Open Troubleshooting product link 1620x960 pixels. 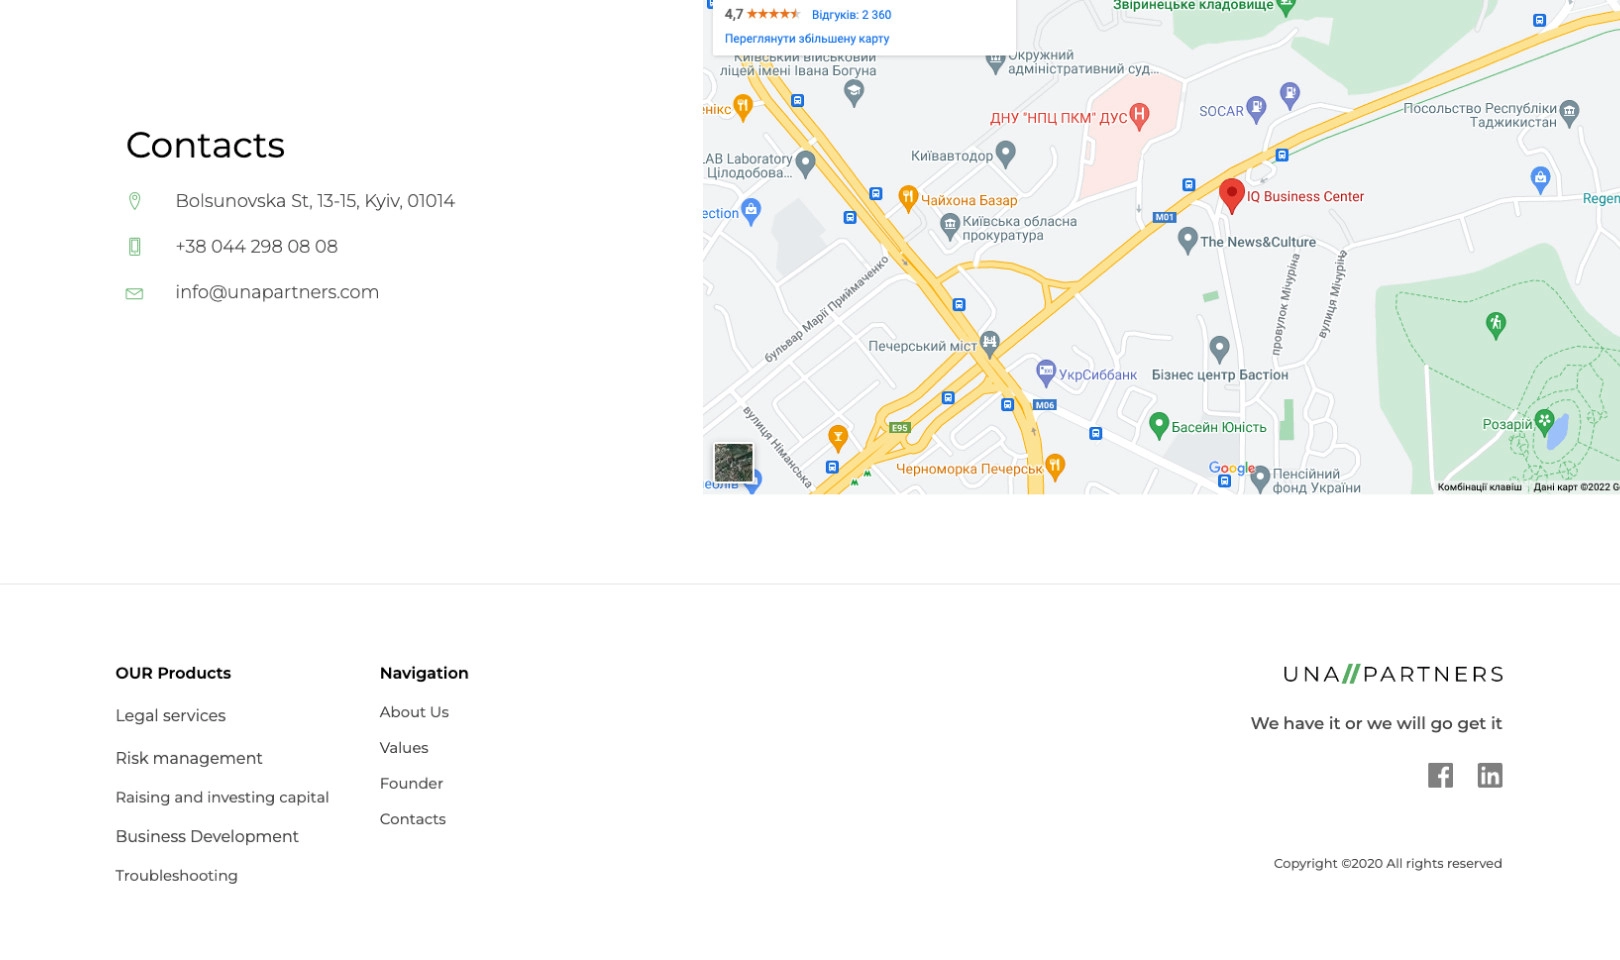pos(176,875)
